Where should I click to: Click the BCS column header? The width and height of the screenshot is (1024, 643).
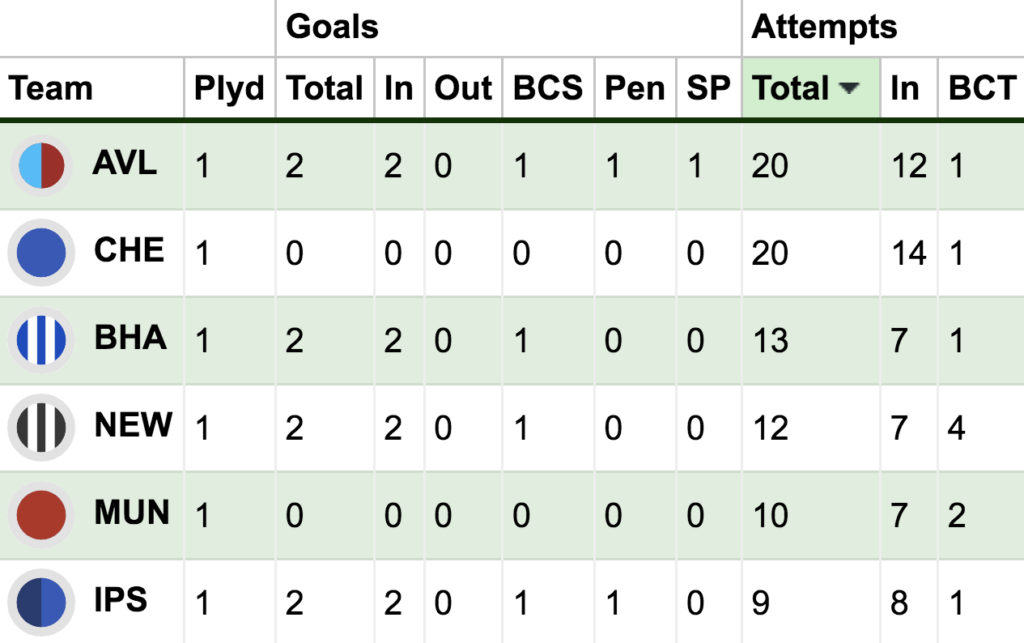pyautogui.click(x=548, y=89)
